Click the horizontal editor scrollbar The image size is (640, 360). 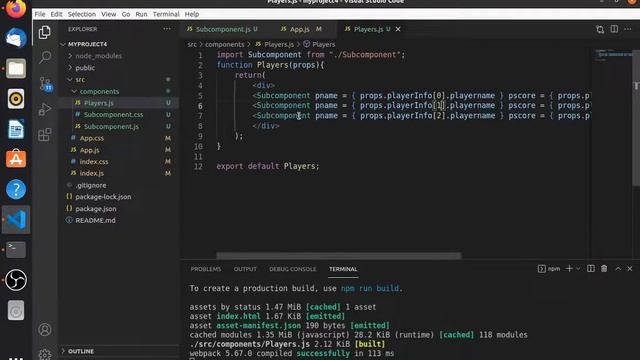click(338, 256)
